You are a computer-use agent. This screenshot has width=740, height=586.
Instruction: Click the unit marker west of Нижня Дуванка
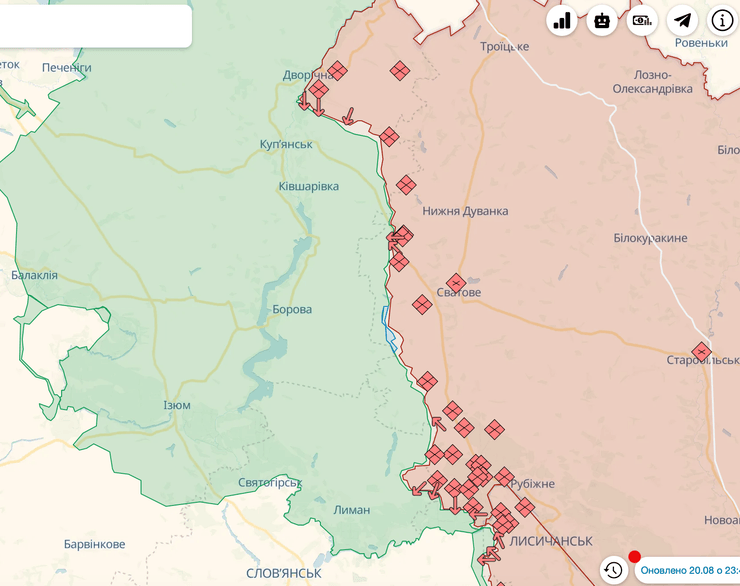tap(406, 185)
